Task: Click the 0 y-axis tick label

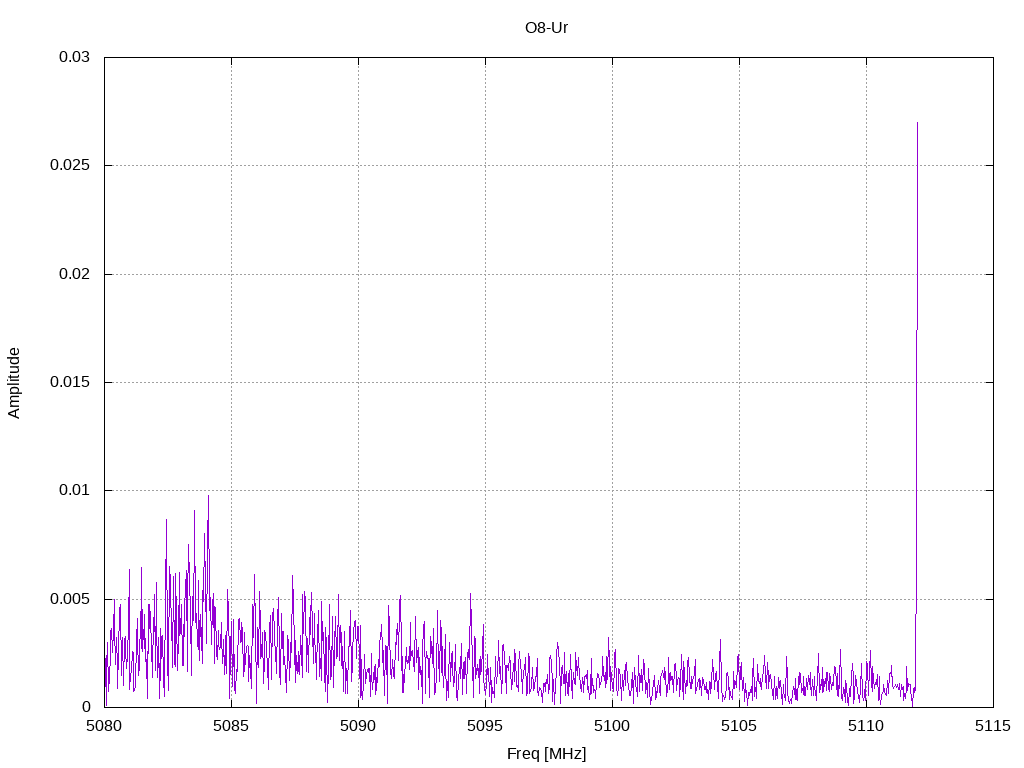Action: pyautogui.click(x=86, y=707)
